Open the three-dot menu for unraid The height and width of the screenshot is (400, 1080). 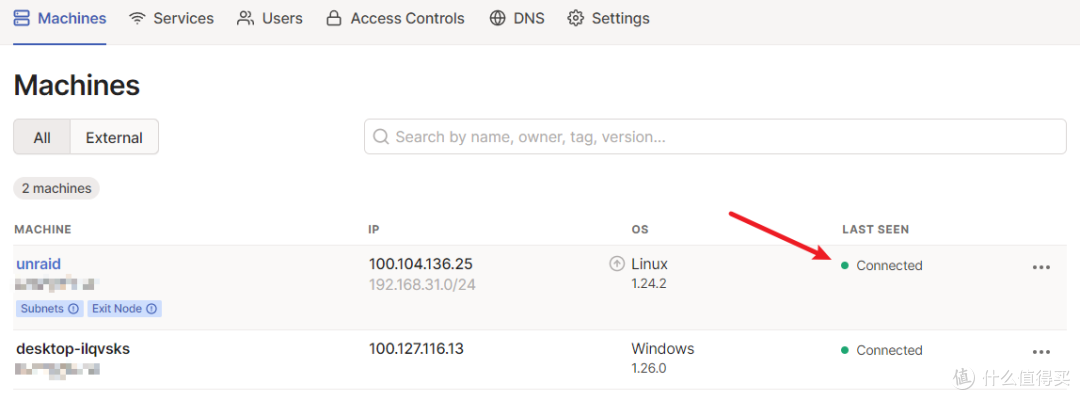point(1041,267)
